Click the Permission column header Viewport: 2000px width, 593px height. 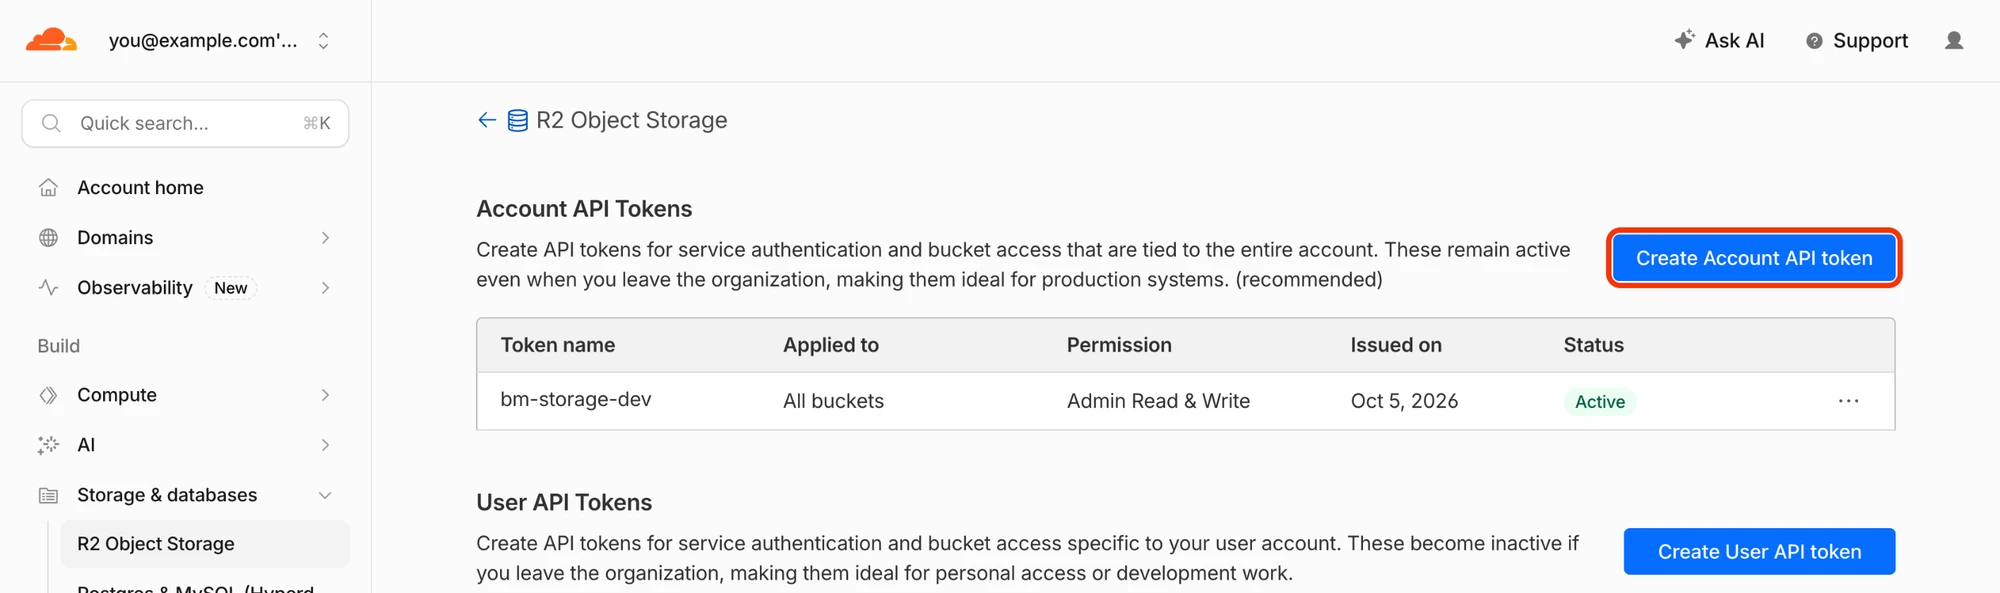[x=1119, y=345]
